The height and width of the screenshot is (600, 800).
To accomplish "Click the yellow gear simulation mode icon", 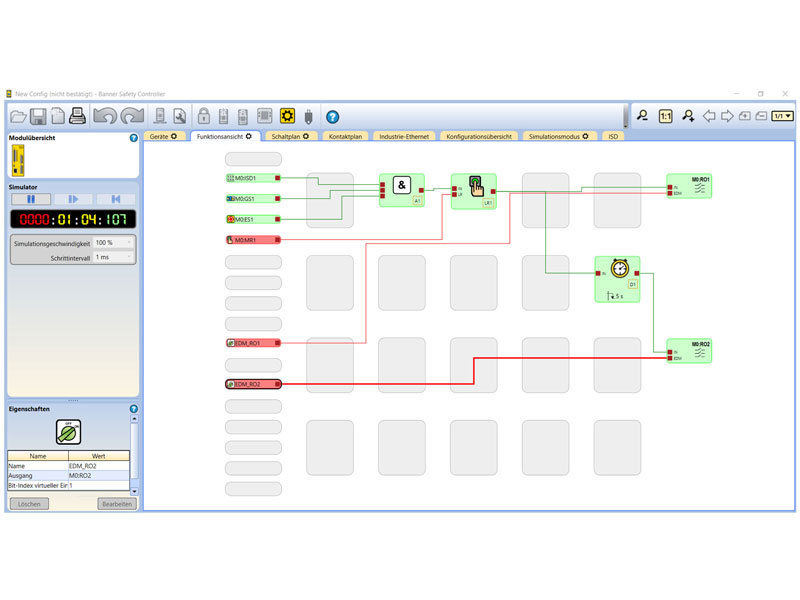I will [287, 116].
